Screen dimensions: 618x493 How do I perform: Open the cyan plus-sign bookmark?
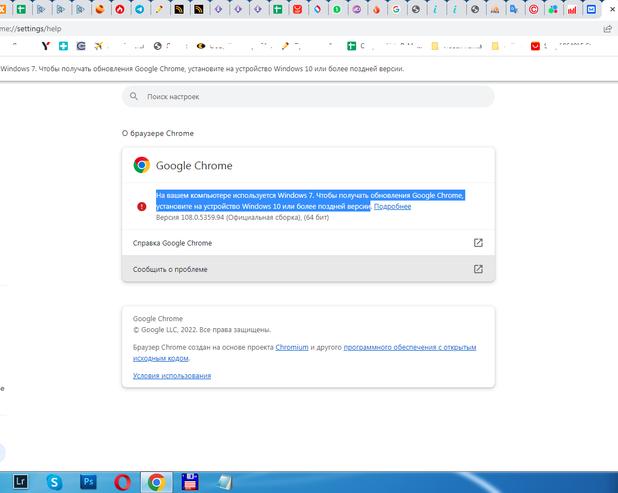click(x=63, y=46)
